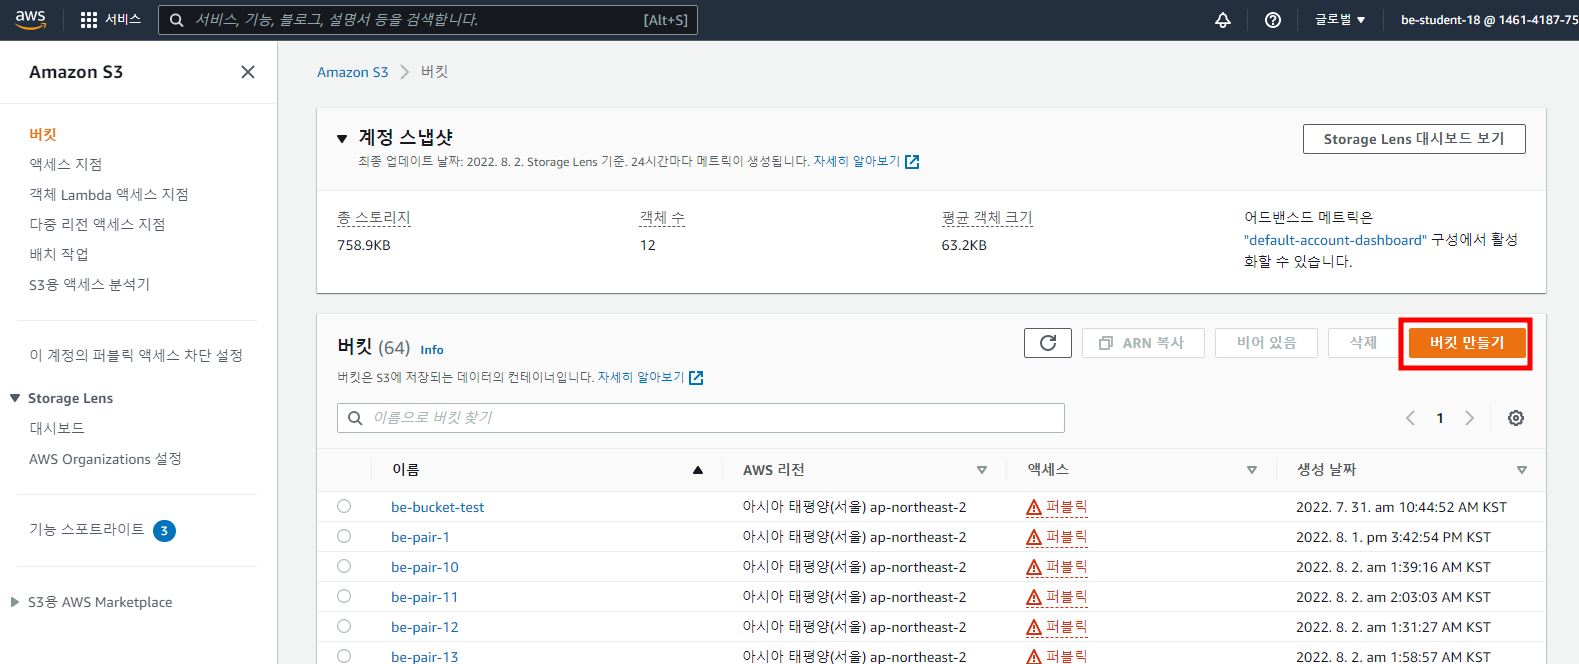Click the warning icon for be-pair-12
Viewport: 1579px width, 664px height.
click(x=1034, y=628)
